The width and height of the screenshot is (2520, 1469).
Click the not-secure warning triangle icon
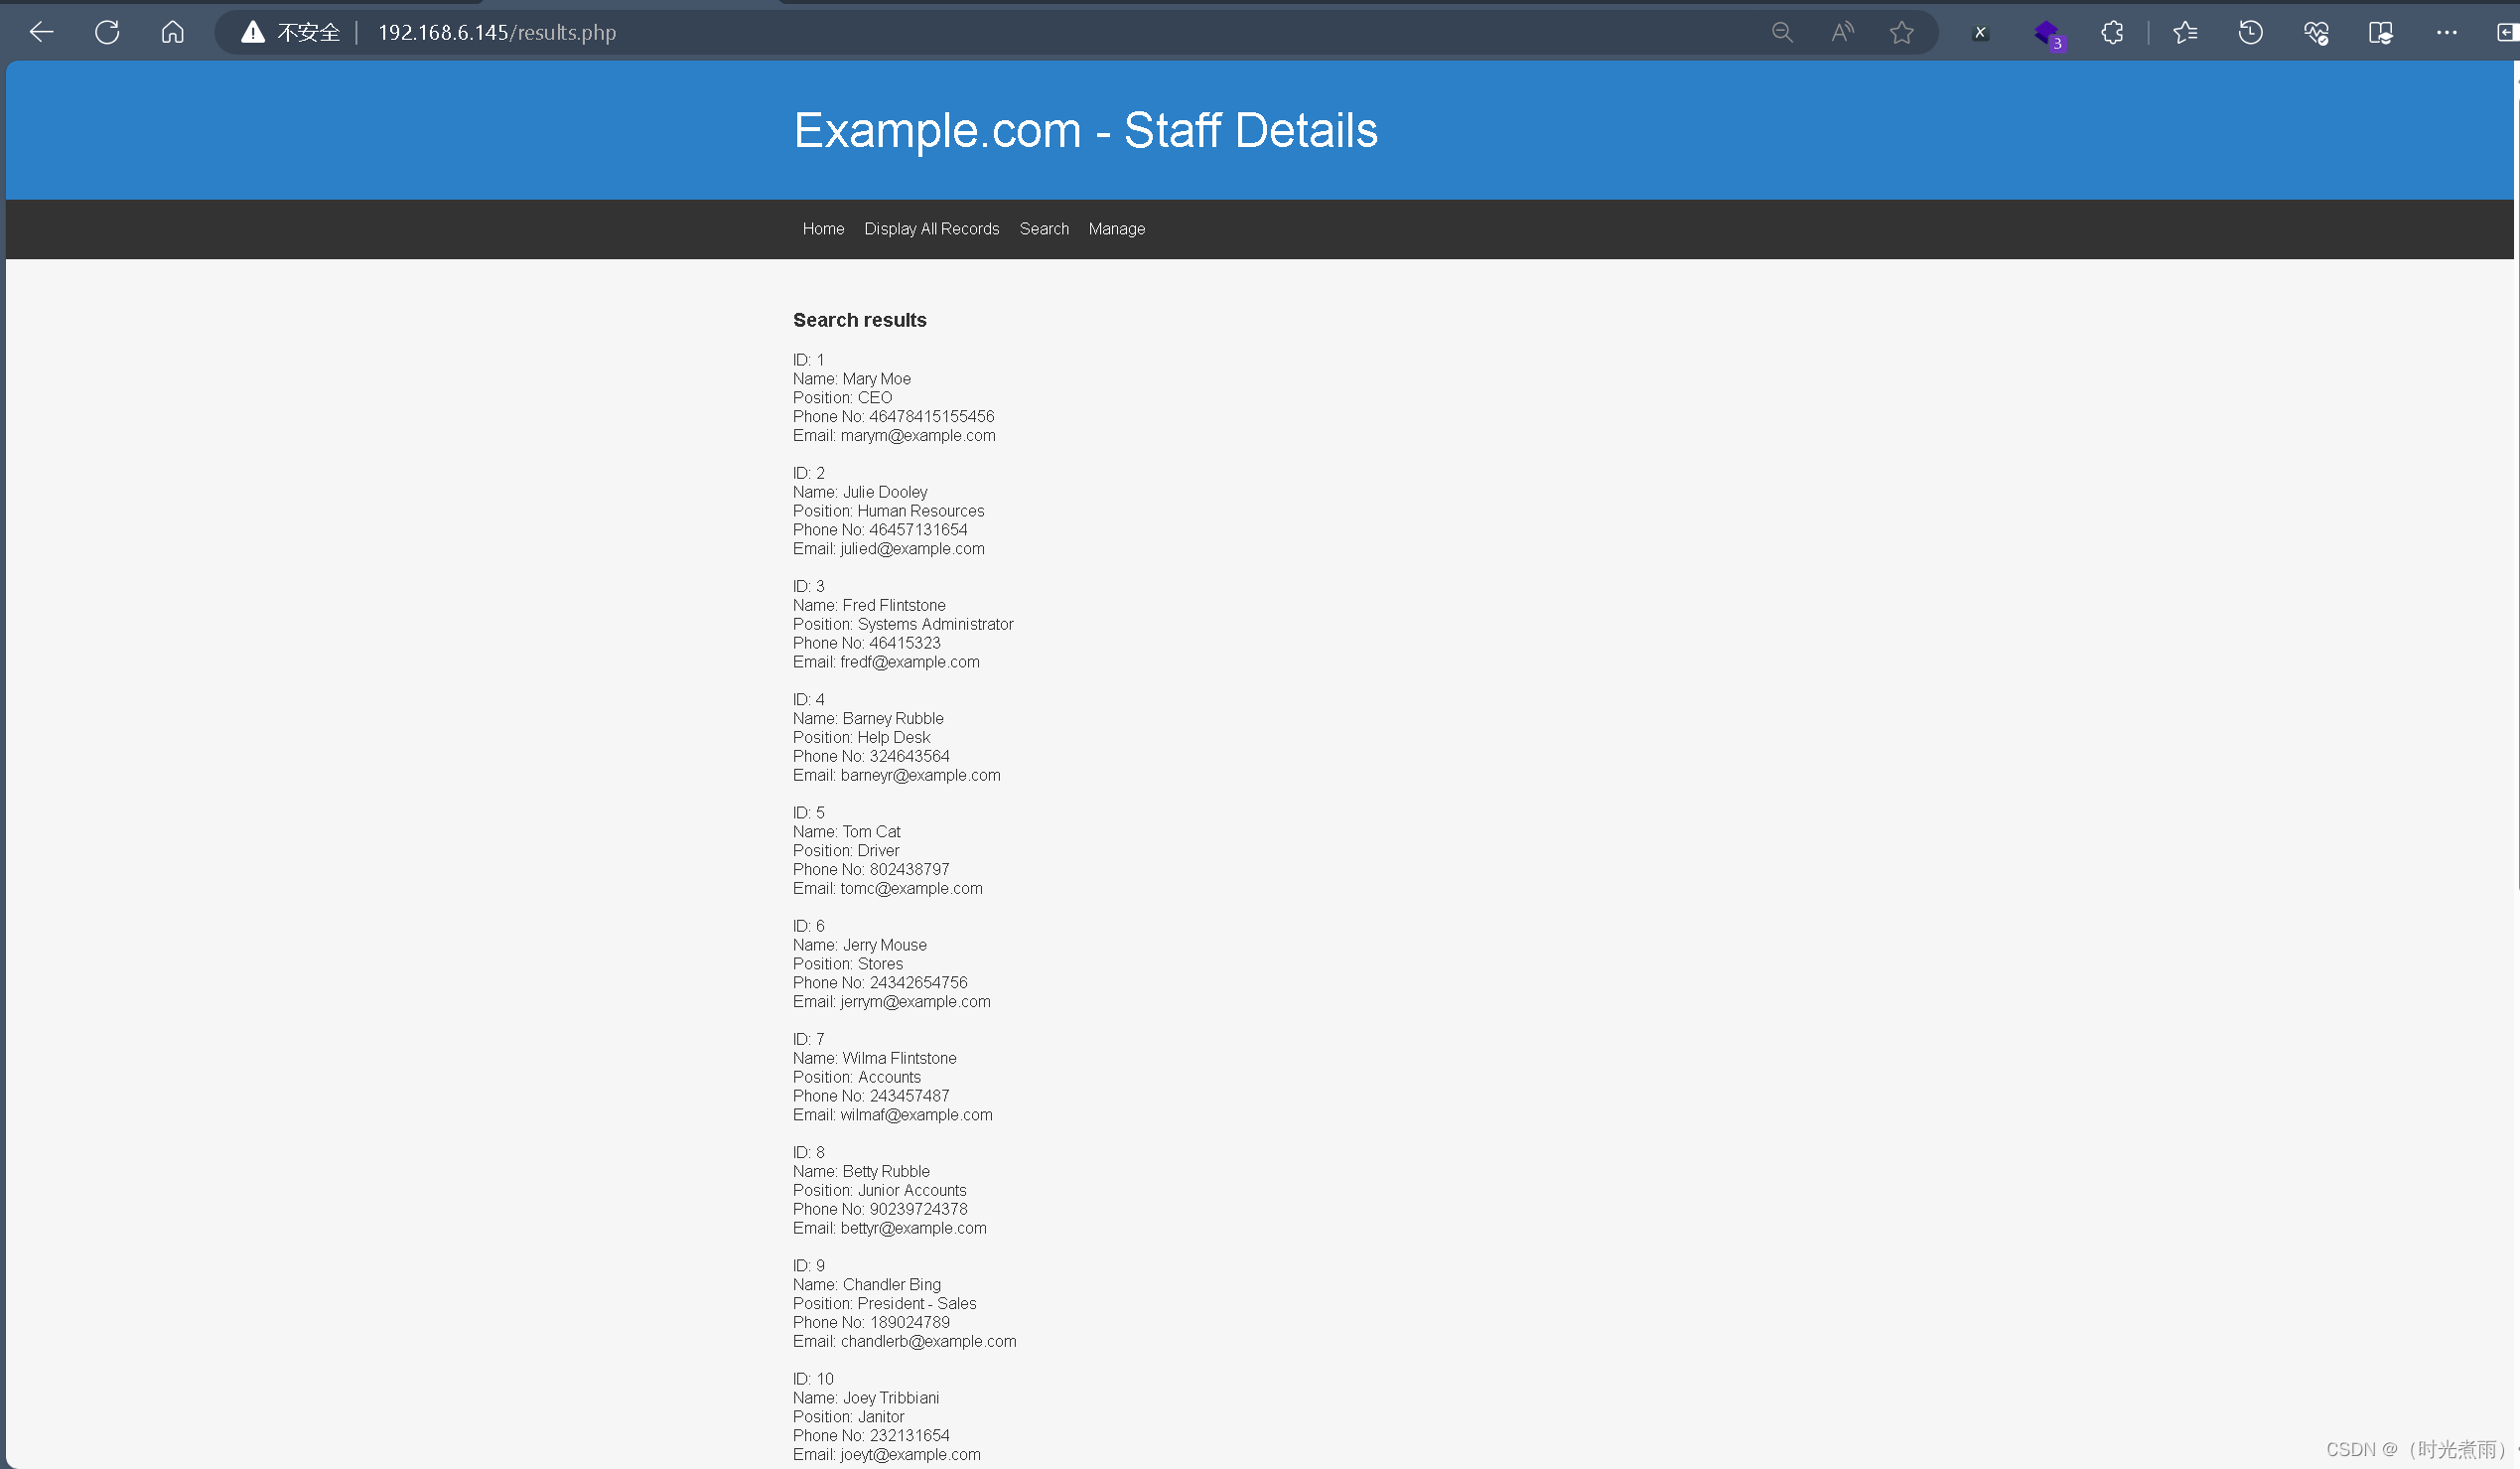coord(253,32)
